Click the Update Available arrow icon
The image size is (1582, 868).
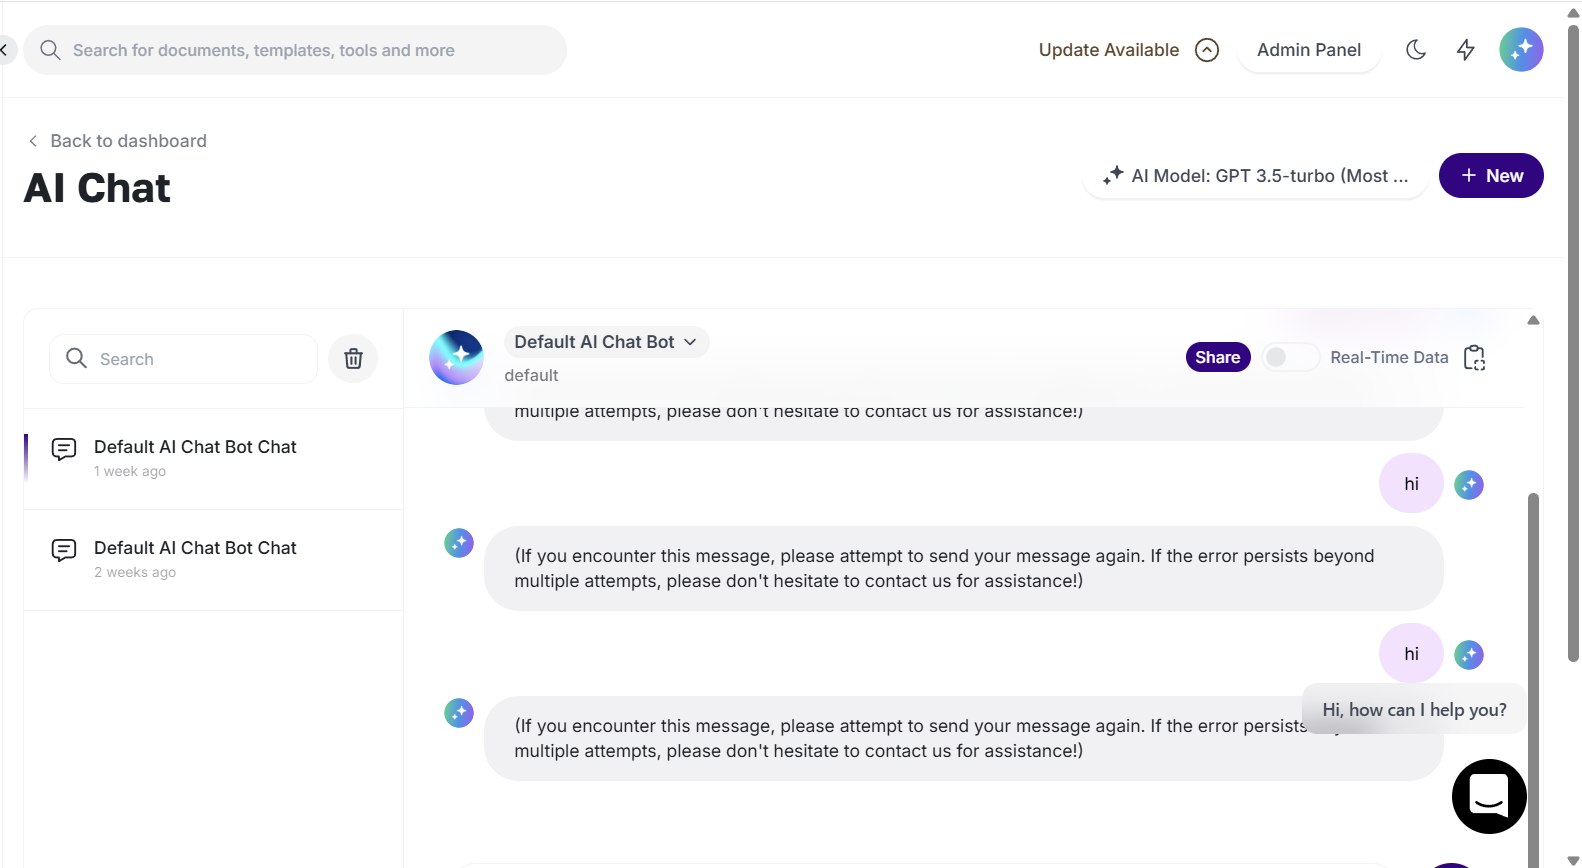click(x=1207, y=50)
